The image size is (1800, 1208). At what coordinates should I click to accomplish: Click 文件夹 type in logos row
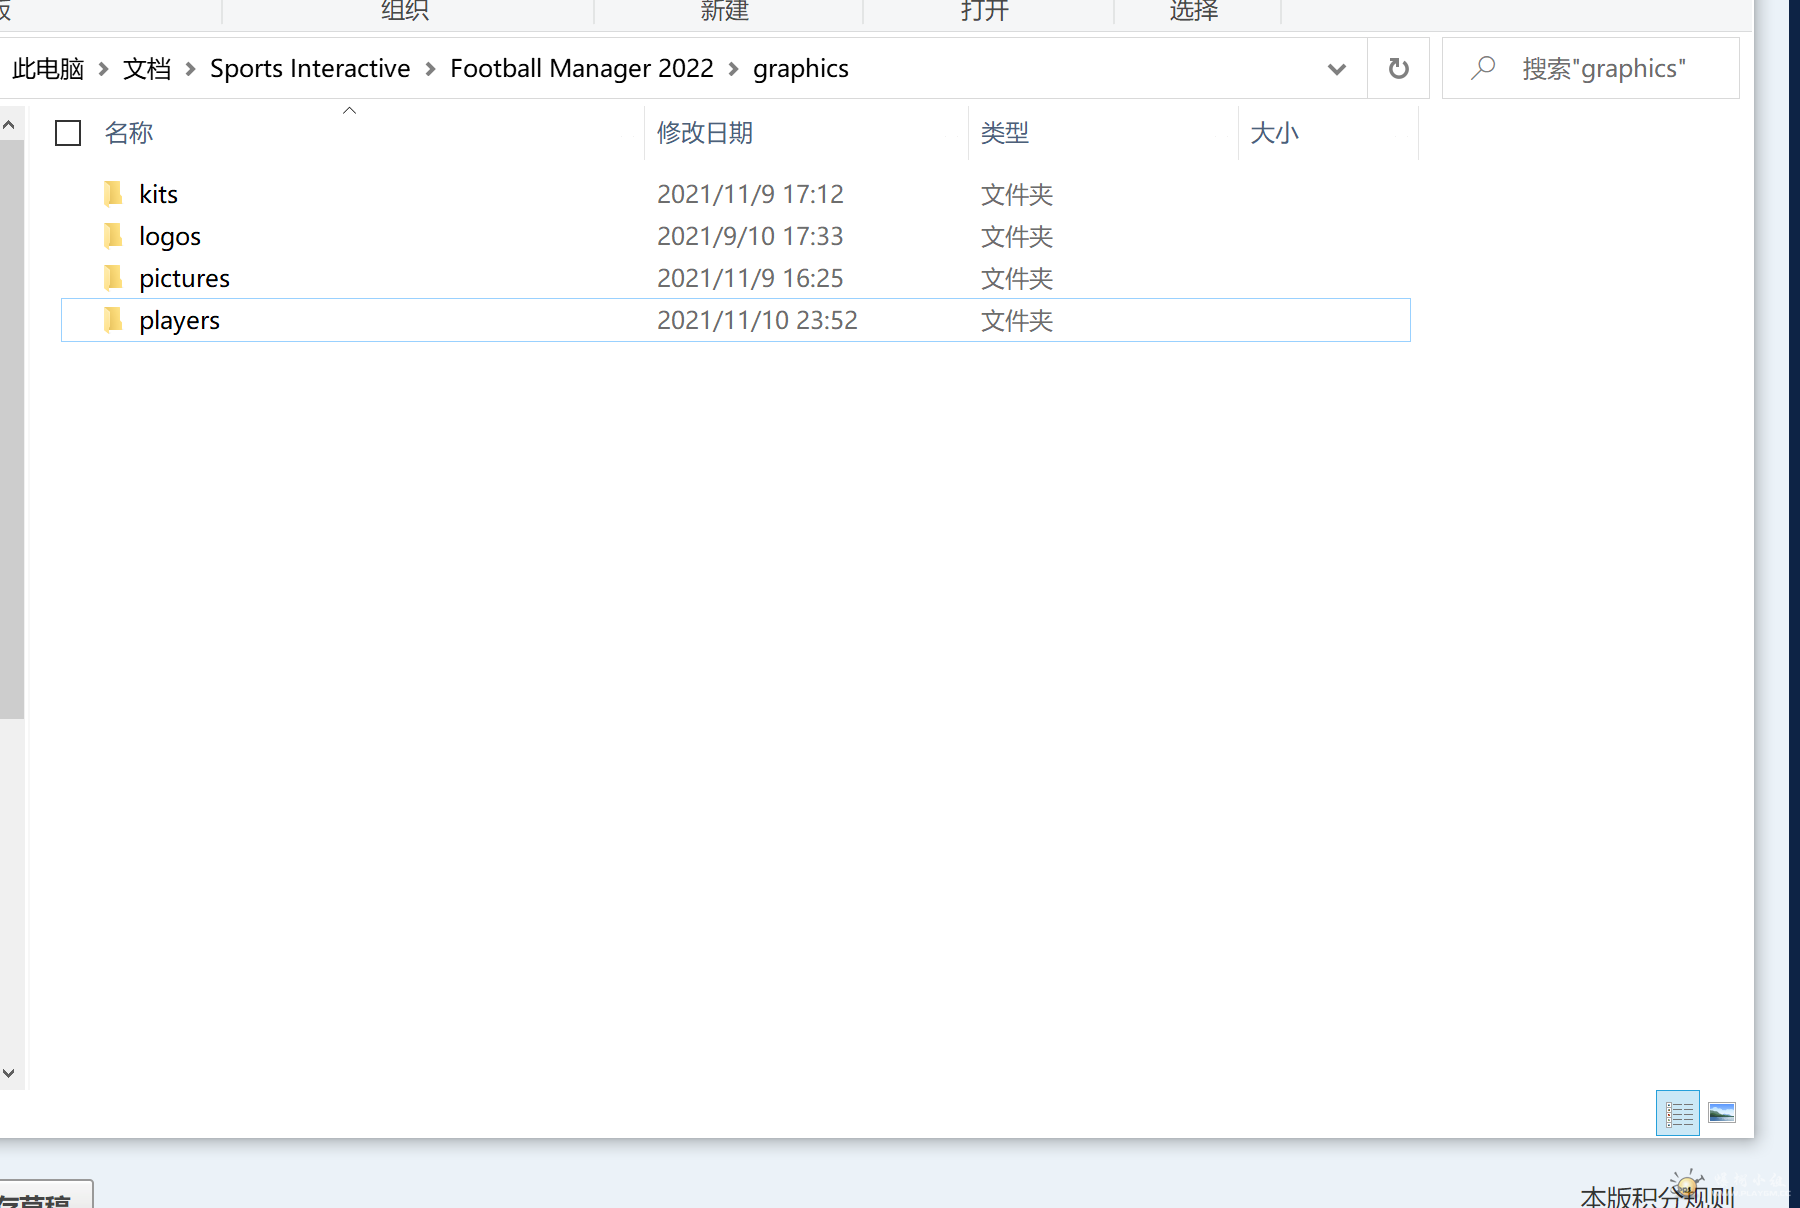pyautogui.click(x=1017, y=236)
